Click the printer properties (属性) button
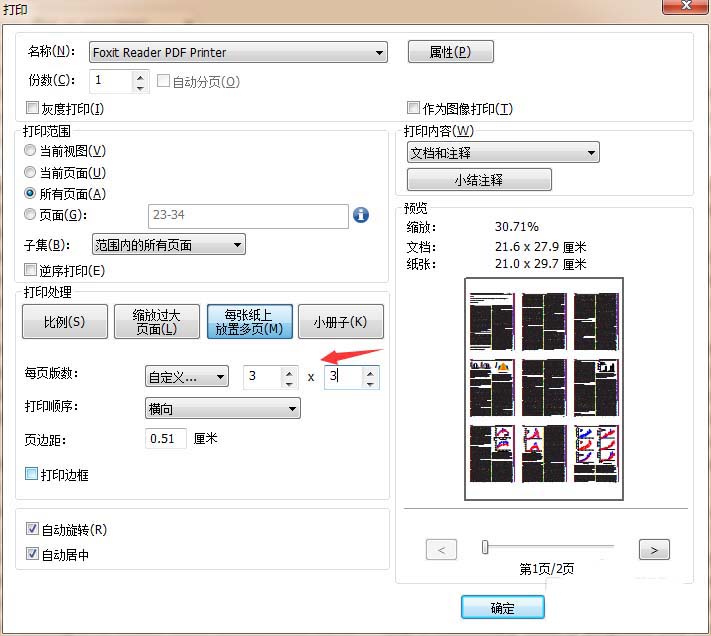 coord(450,52)
